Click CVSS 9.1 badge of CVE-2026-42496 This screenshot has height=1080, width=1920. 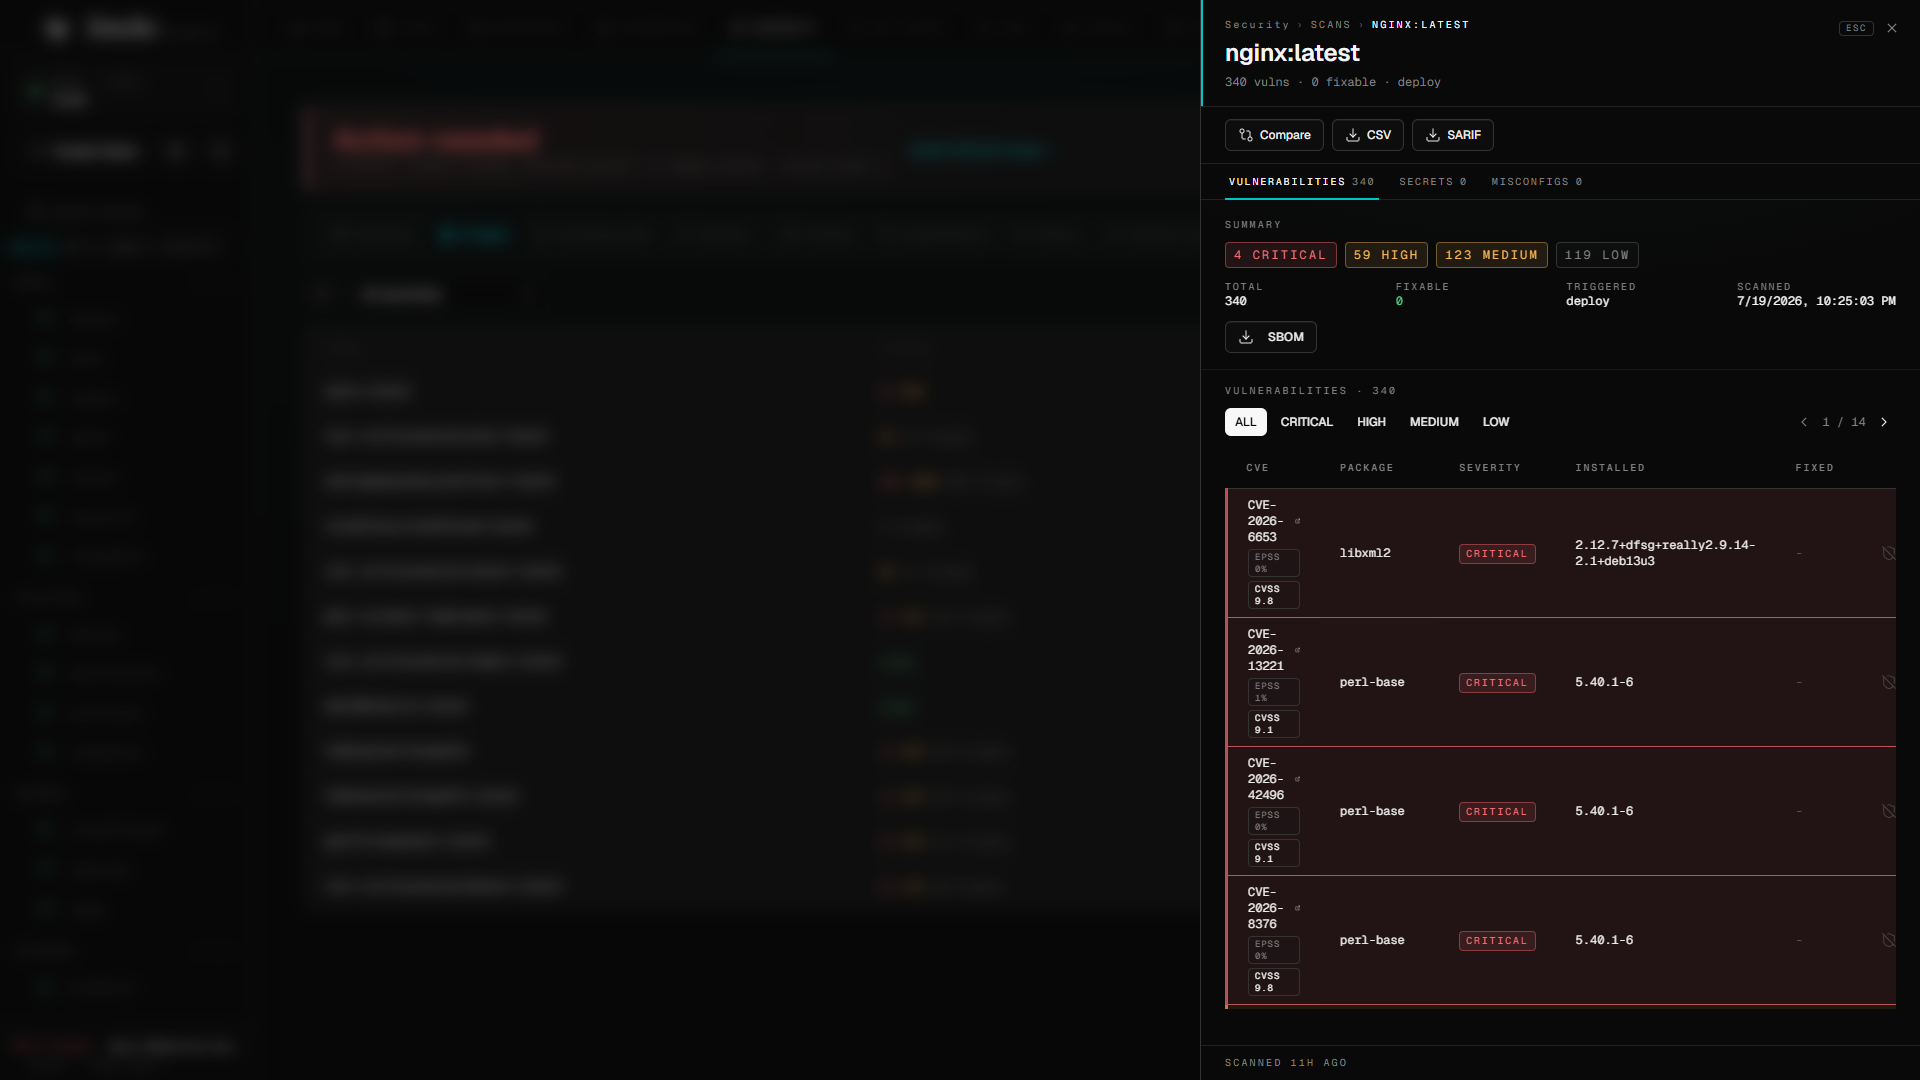tap(1273, 853)
